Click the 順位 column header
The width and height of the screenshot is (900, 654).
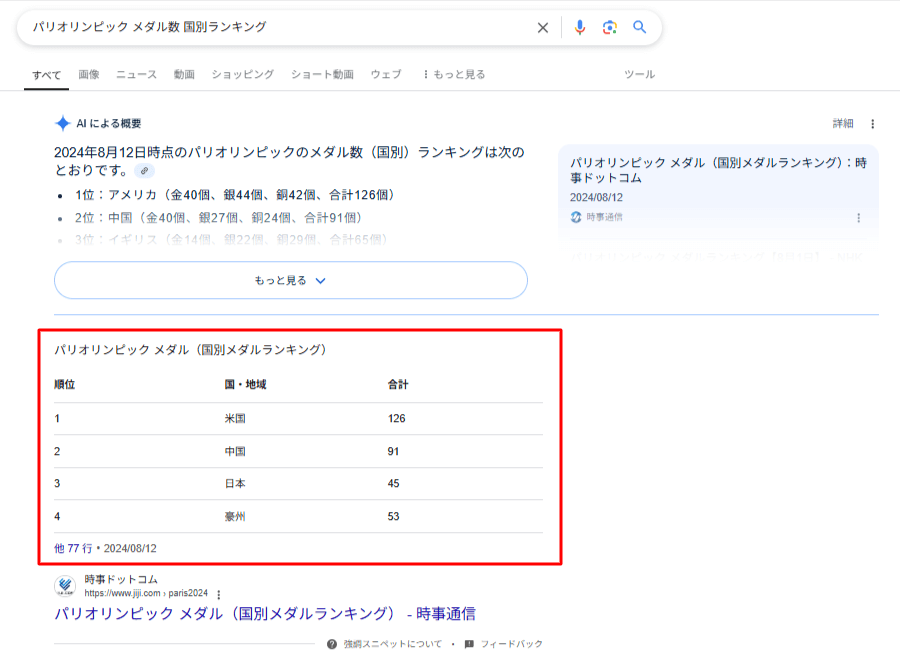64,385
